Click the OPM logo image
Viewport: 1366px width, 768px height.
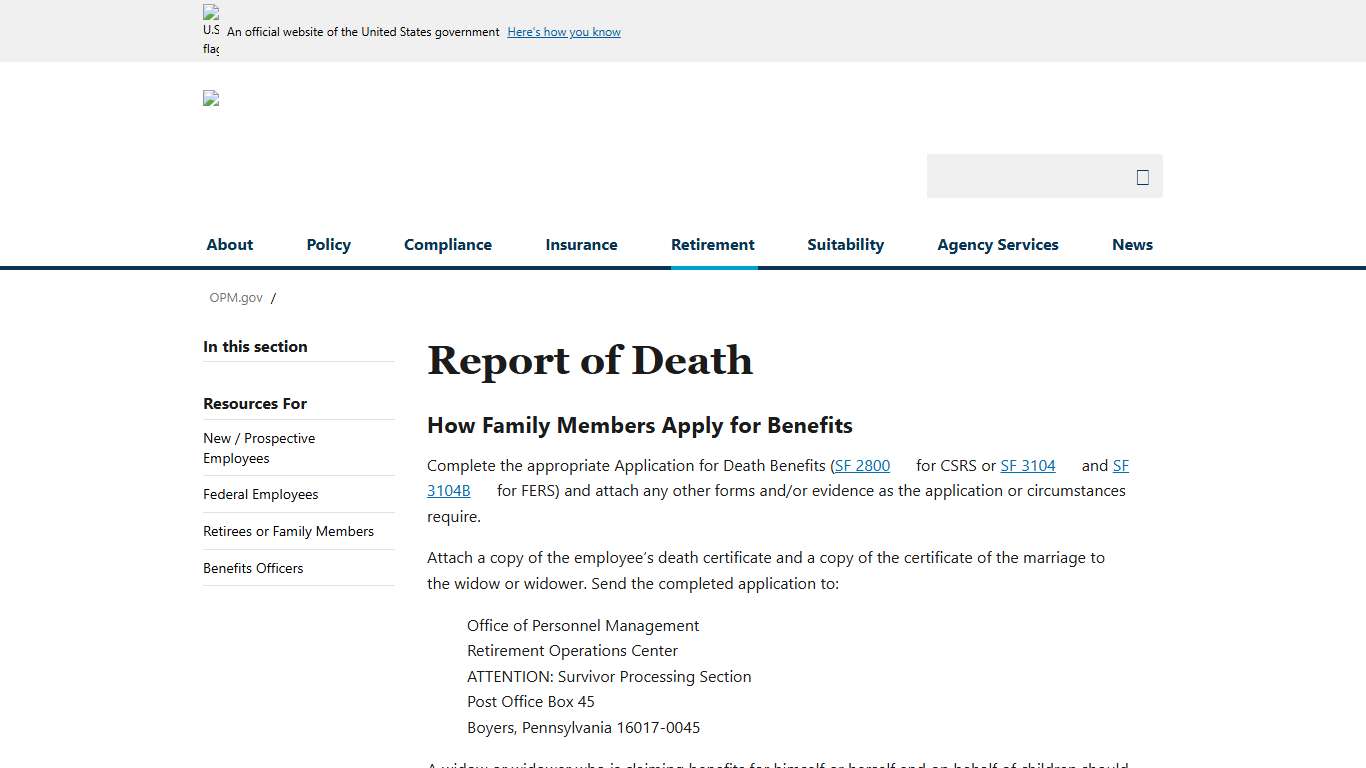pos(210,98)
